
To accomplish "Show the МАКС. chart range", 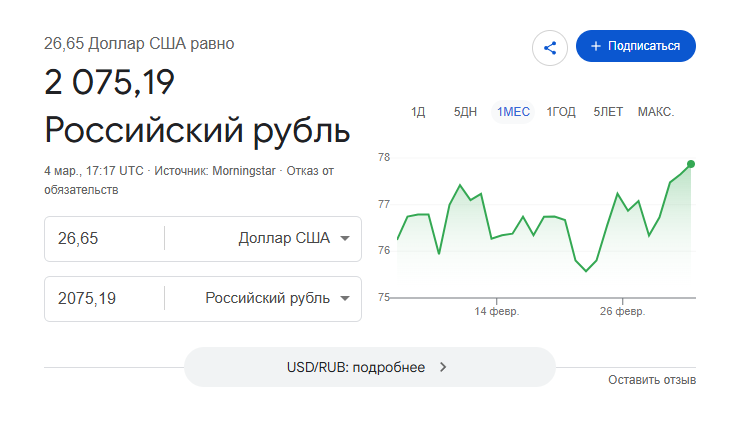I will (x=656, y=112).
